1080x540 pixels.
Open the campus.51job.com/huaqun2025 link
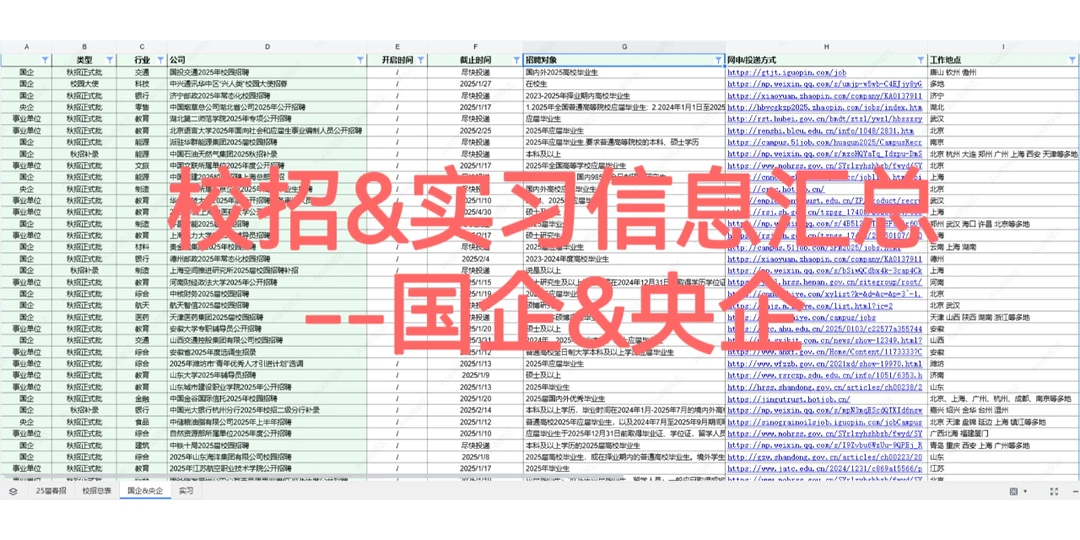click(824, 142)
